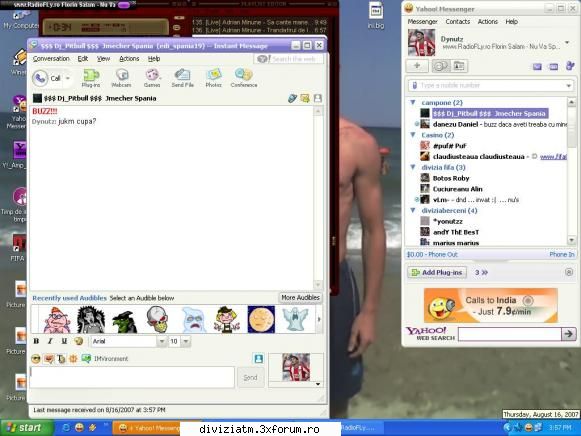Click Phone Out balance link
581x436 pixels.
(432, 254)
